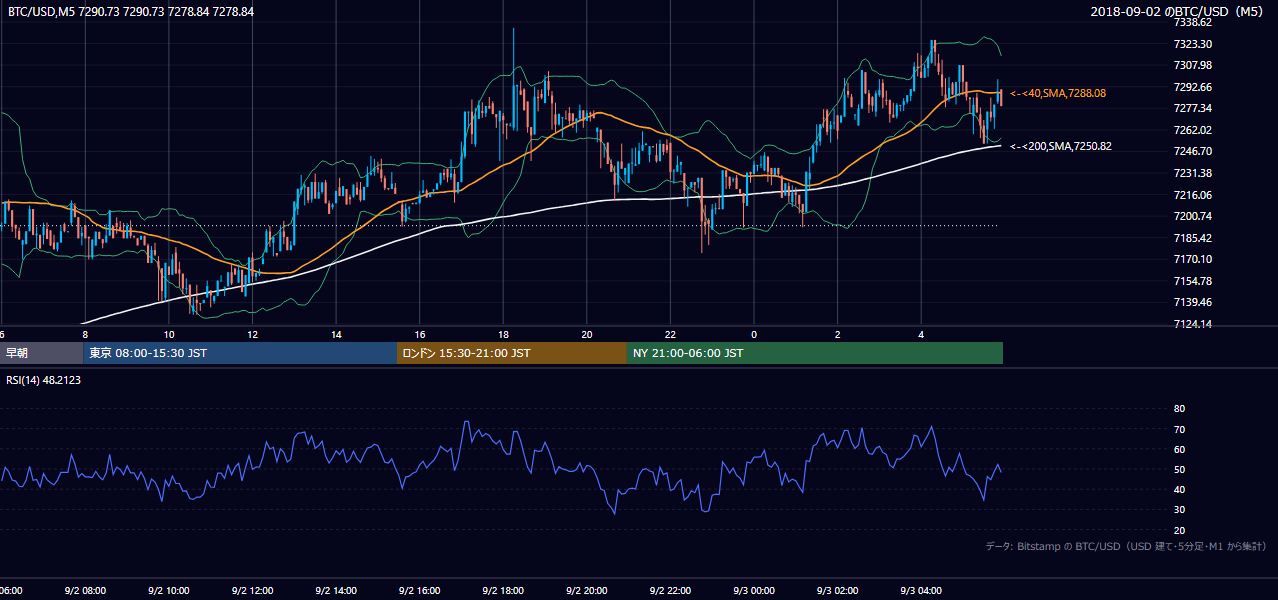Viewport: 1278px width, 600px height.
Task: Click hour 22 on the price chart axis
Action: coord(670,335)
